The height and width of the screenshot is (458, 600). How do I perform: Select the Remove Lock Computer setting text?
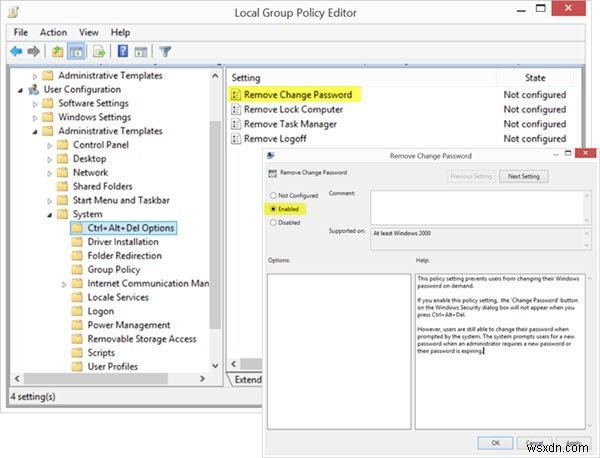click(293, 109)
